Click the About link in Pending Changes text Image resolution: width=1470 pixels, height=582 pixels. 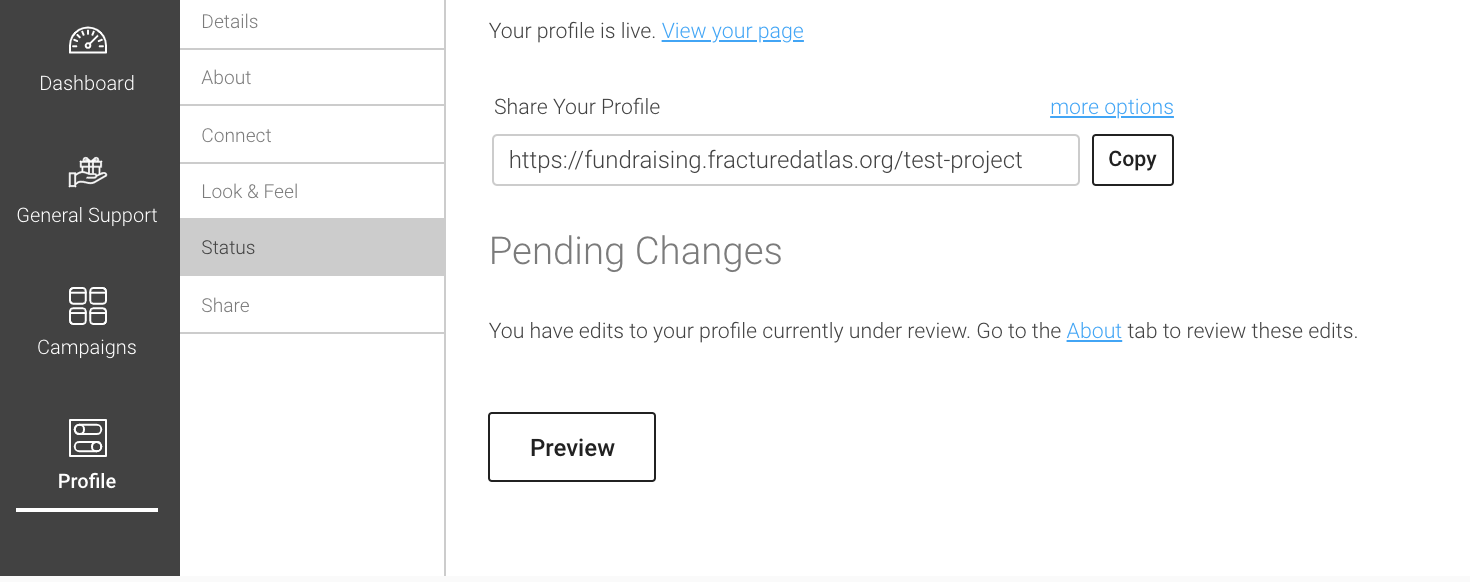click(x=1094, y=331)
